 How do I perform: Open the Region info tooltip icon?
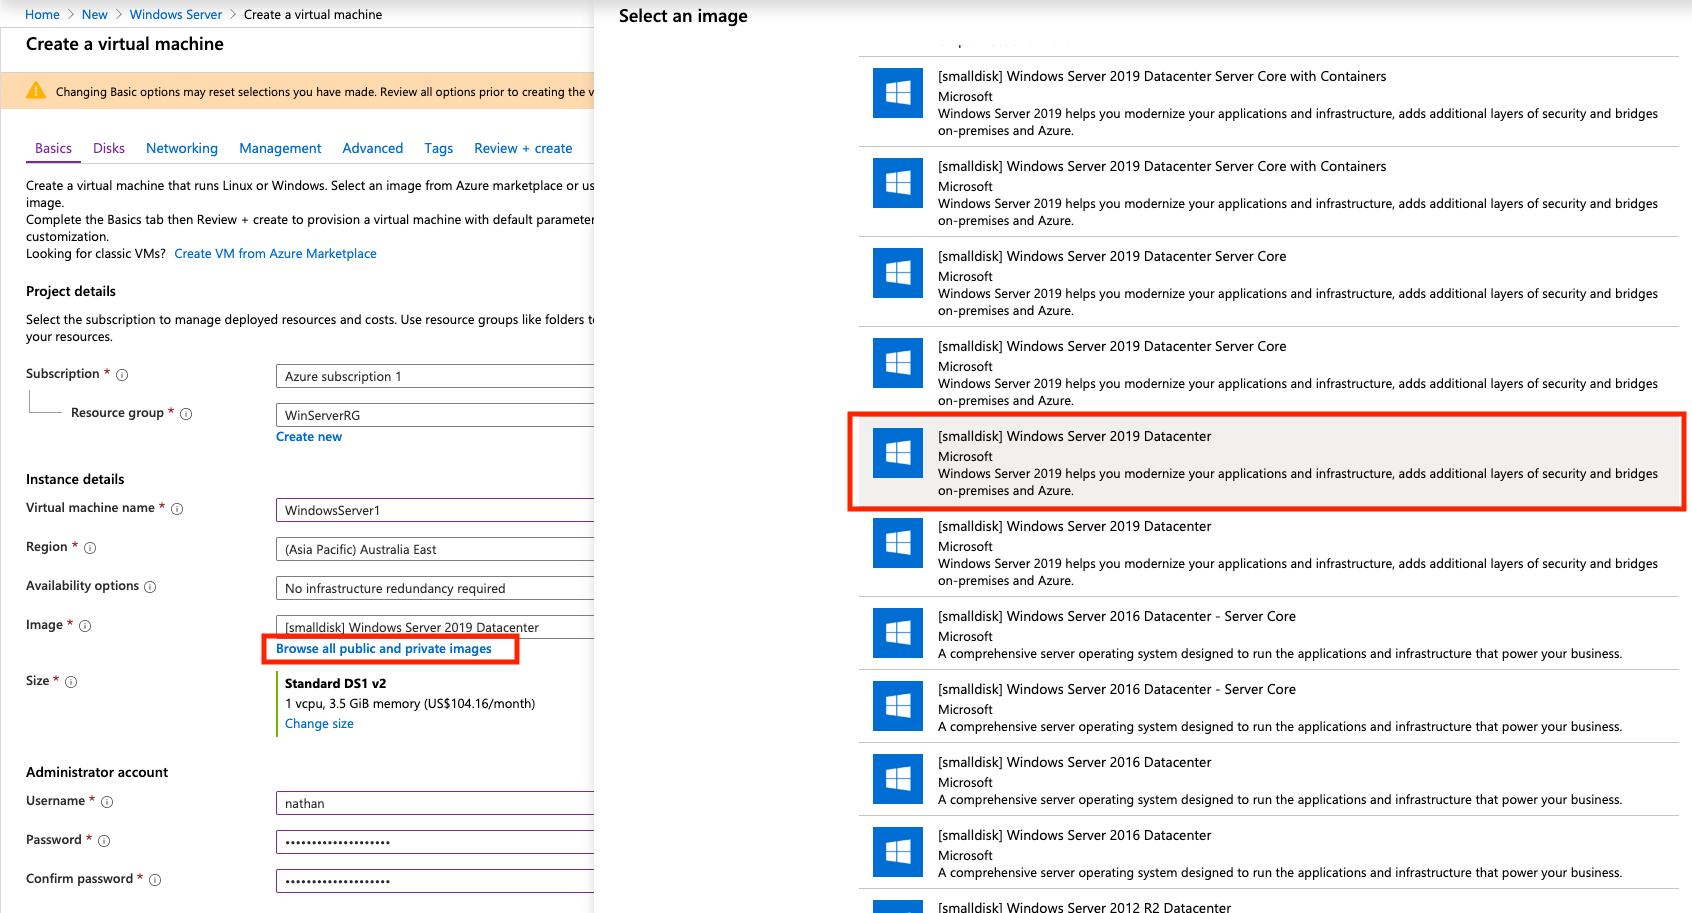[x=90, y=548]
